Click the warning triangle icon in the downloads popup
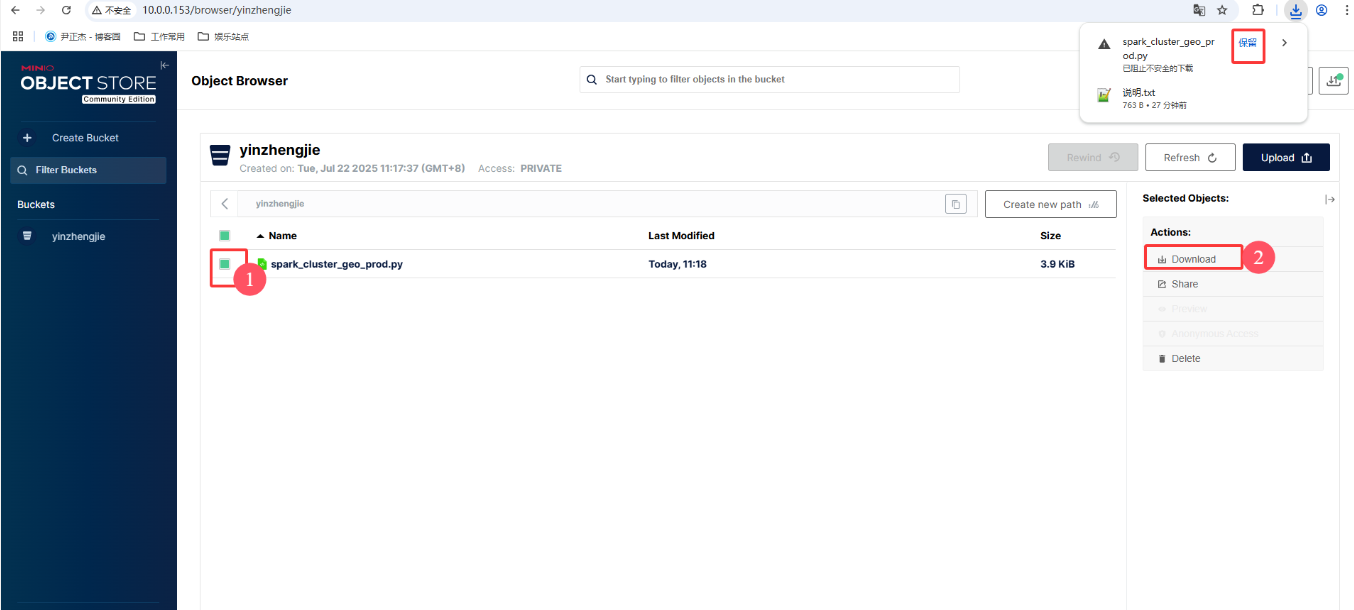1354x610 pixels. [1104, 44]
